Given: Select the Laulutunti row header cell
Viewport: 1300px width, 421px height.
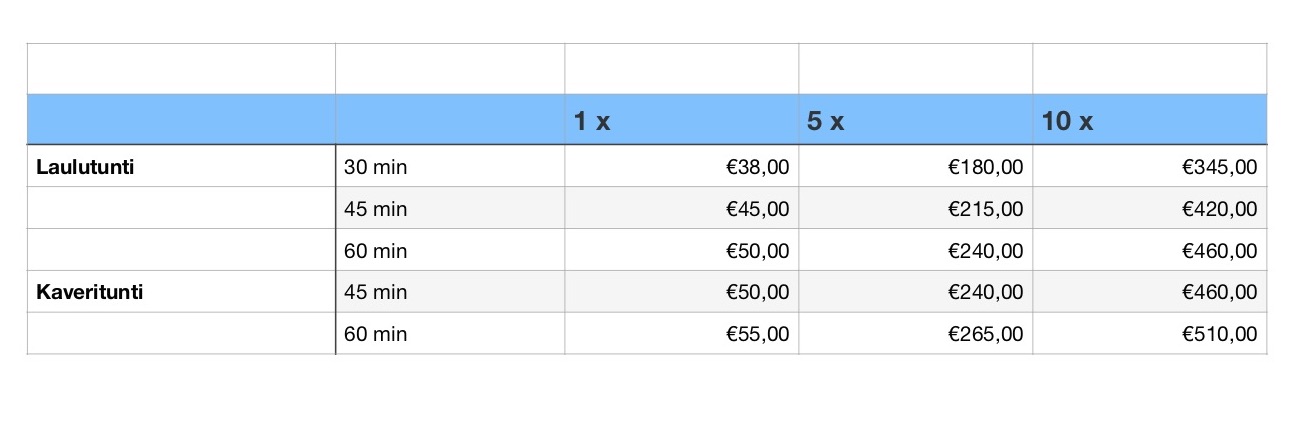Looking at the screenshot, I should coord(181,166).
